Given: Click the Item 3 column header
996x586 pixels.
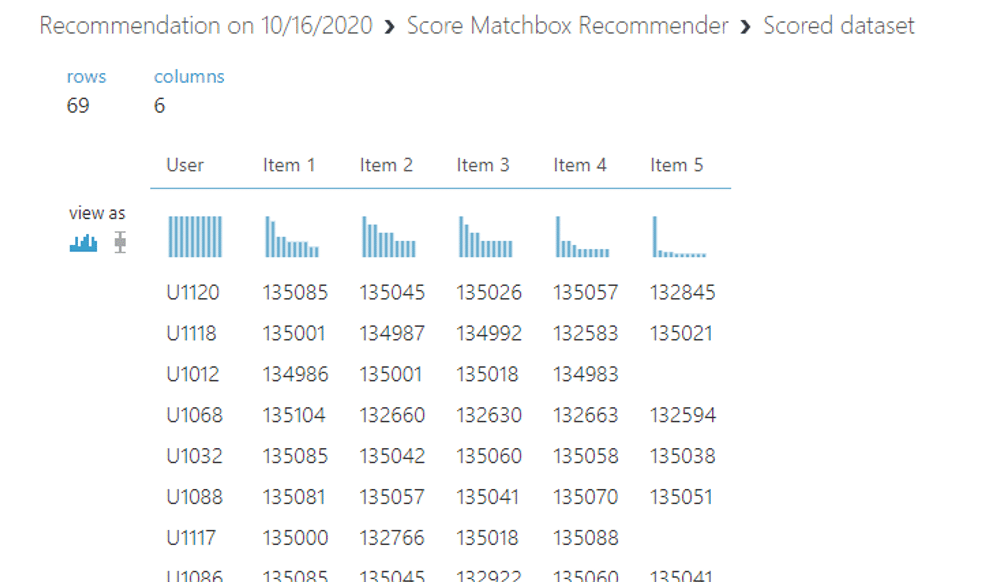Looking at the screenshot, I should pos(483,165).
